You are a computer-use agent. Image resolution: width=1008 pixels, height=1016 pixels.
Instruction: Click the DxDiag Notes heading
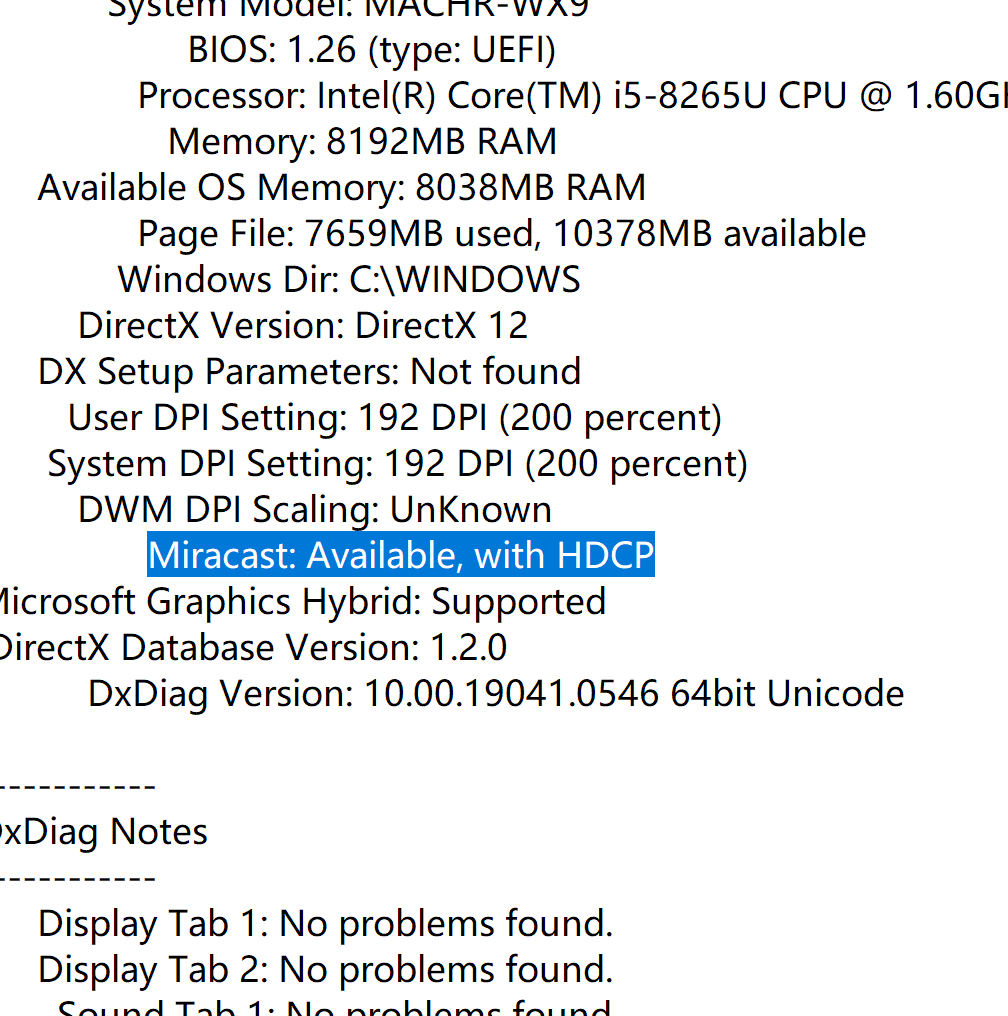(x=104, y=832)
